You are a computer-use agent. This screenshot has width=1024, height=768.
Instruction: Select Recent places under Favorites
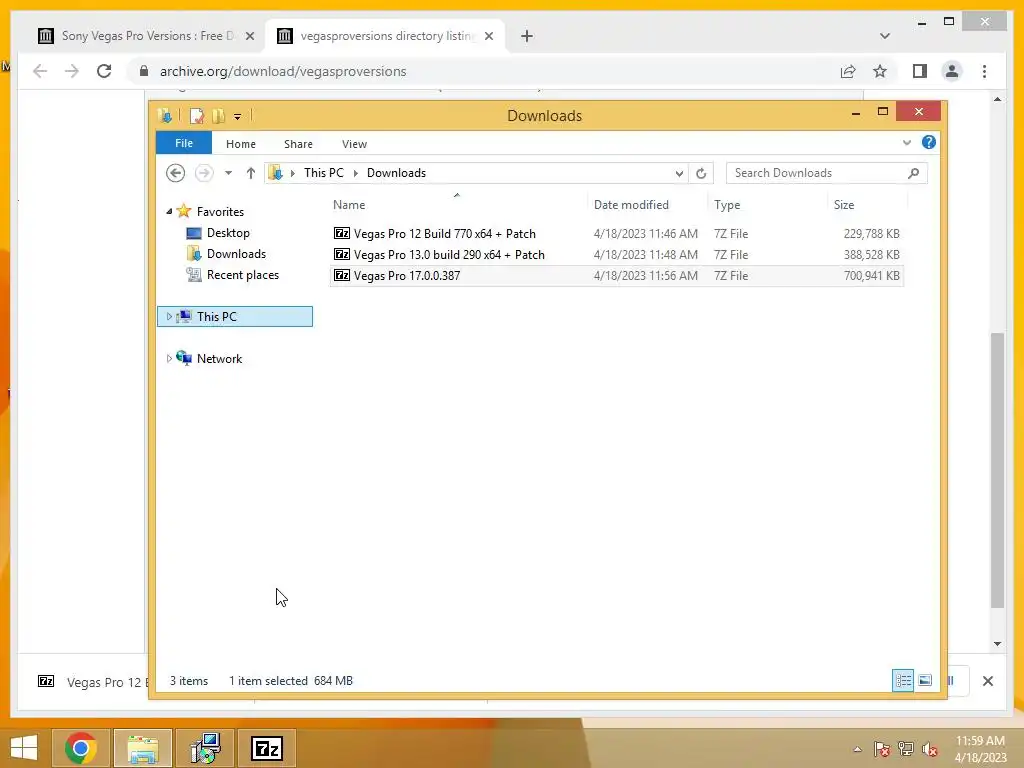[242, 275]
